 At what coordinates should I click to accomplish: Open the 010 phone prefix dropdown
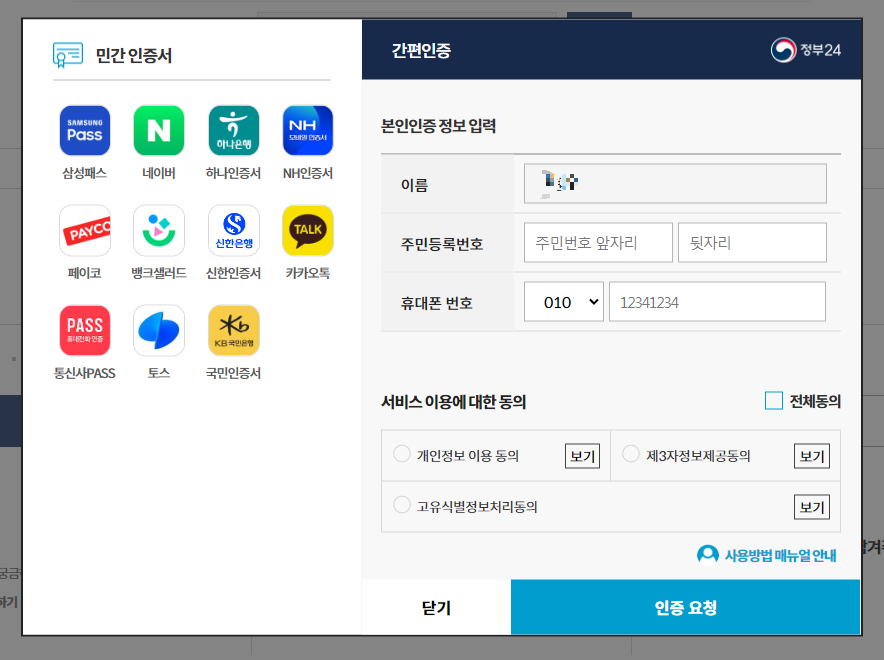[x=564, y=302]
